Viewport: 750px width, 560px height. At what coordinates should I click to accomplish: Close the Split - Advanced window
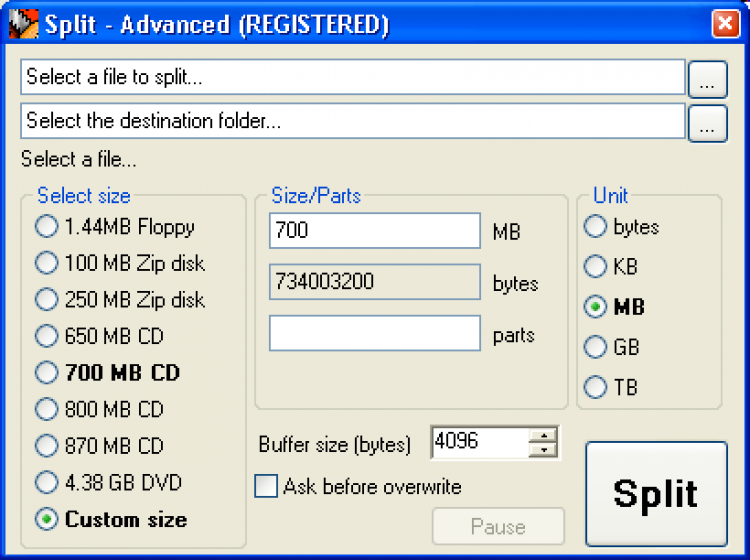[x=725, y=23]
